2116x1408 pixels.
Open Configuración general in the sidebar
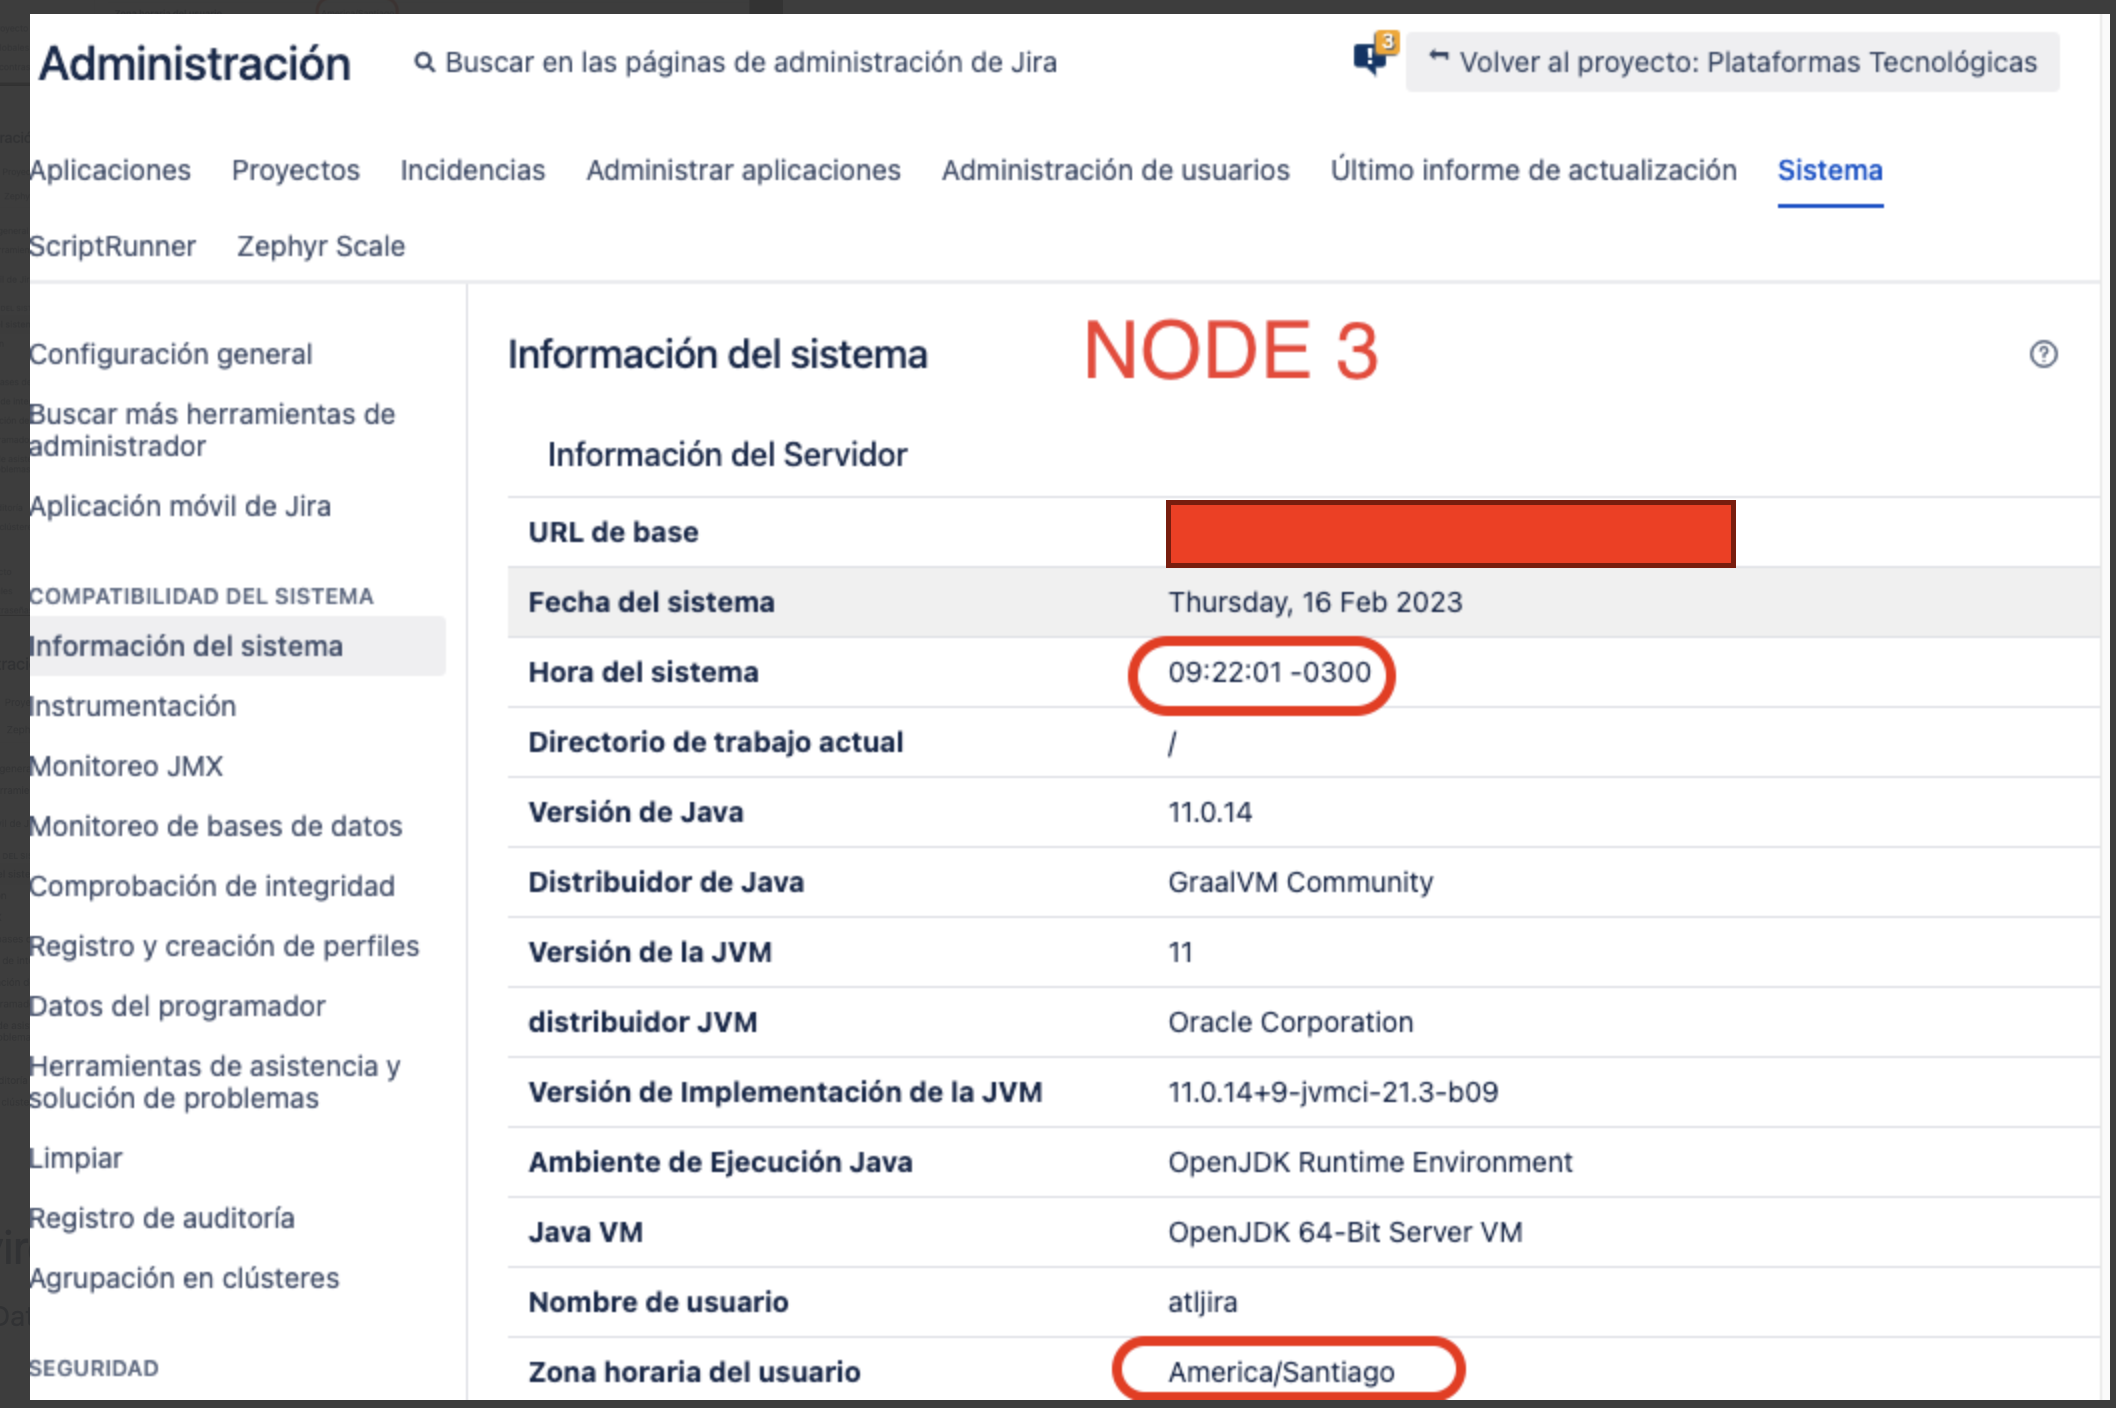170,354
